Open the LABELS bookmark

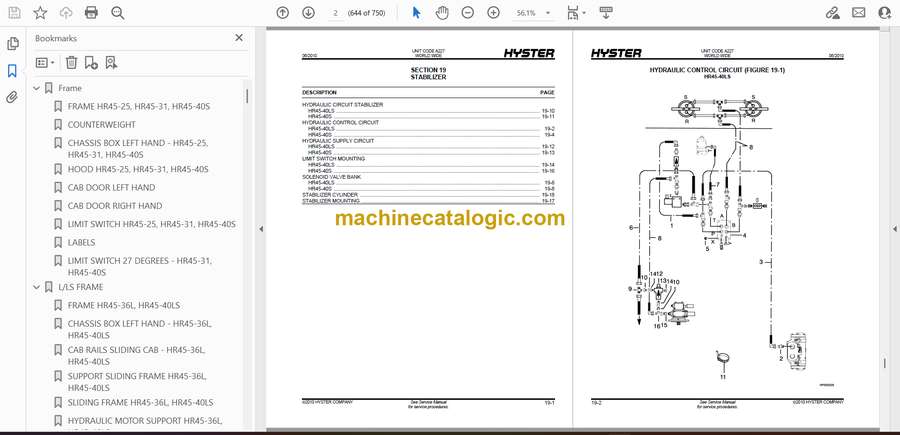82,243
